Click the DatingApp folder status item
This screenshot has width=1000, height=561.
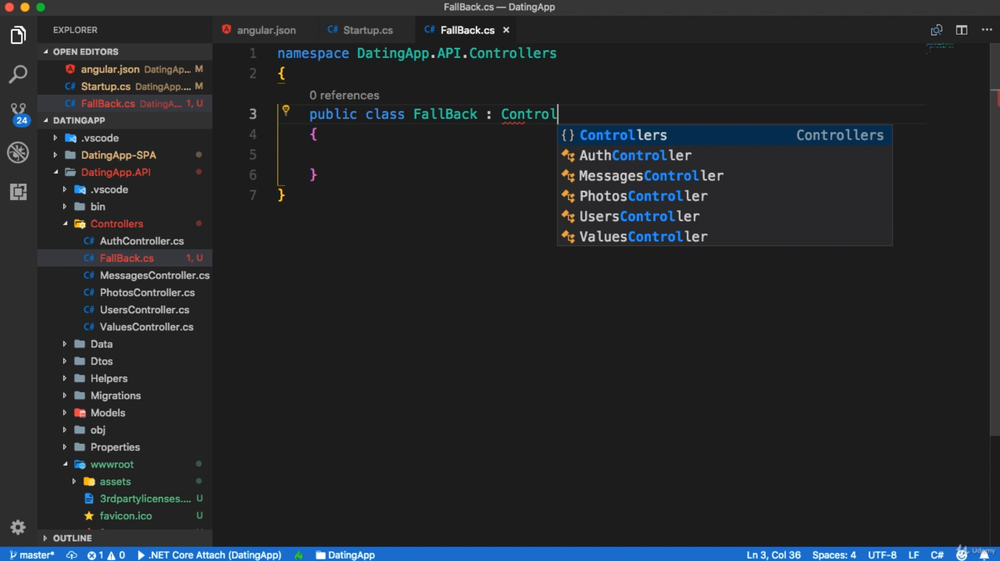pyautogui.click(x=345, y=555)
